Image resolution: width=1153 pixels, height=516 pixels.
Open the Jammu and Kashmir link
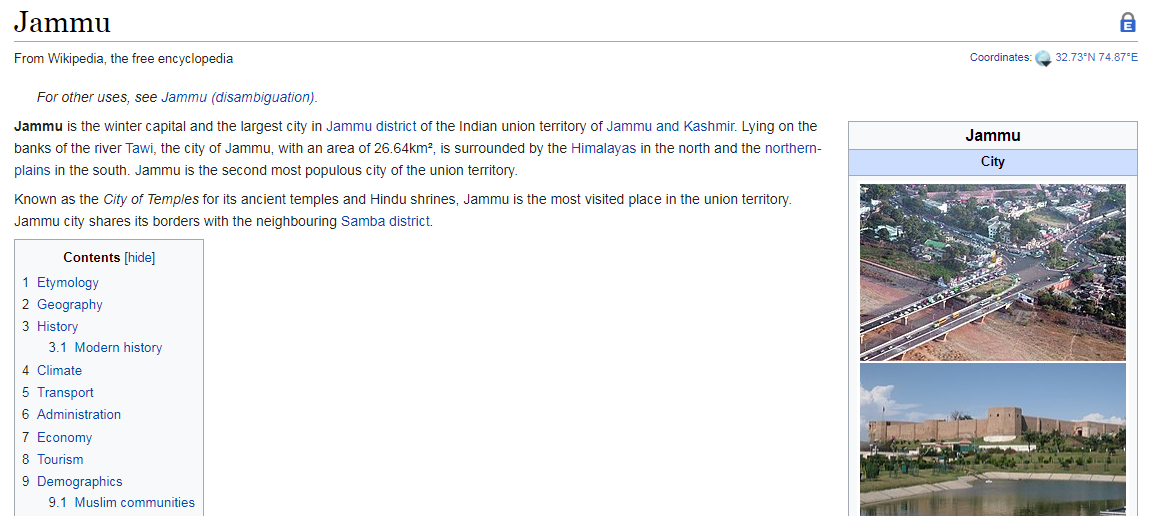671,126
